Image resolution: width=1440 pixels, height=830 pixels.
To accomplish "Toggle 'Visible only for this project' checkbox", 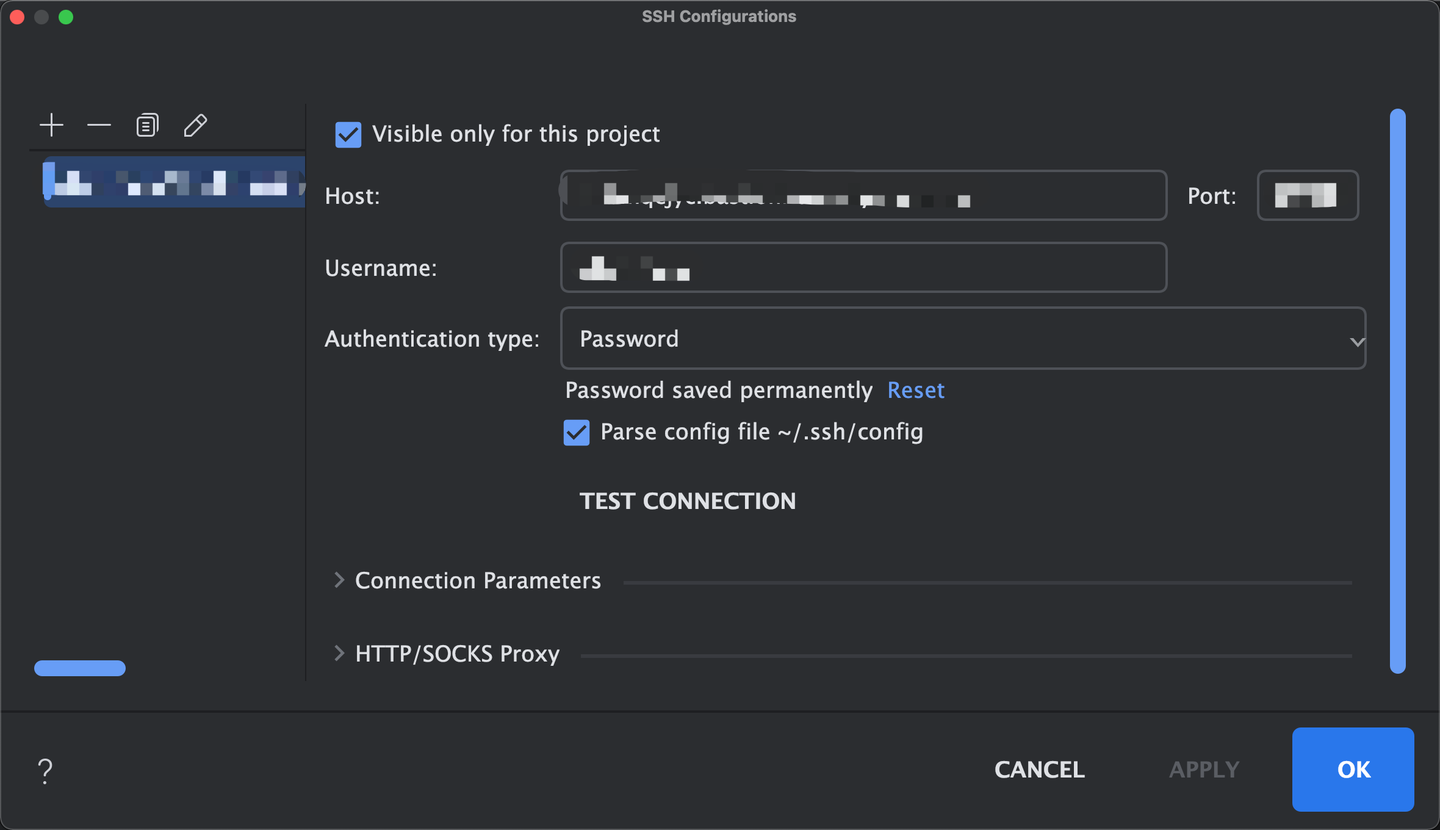I will point(348,134).
